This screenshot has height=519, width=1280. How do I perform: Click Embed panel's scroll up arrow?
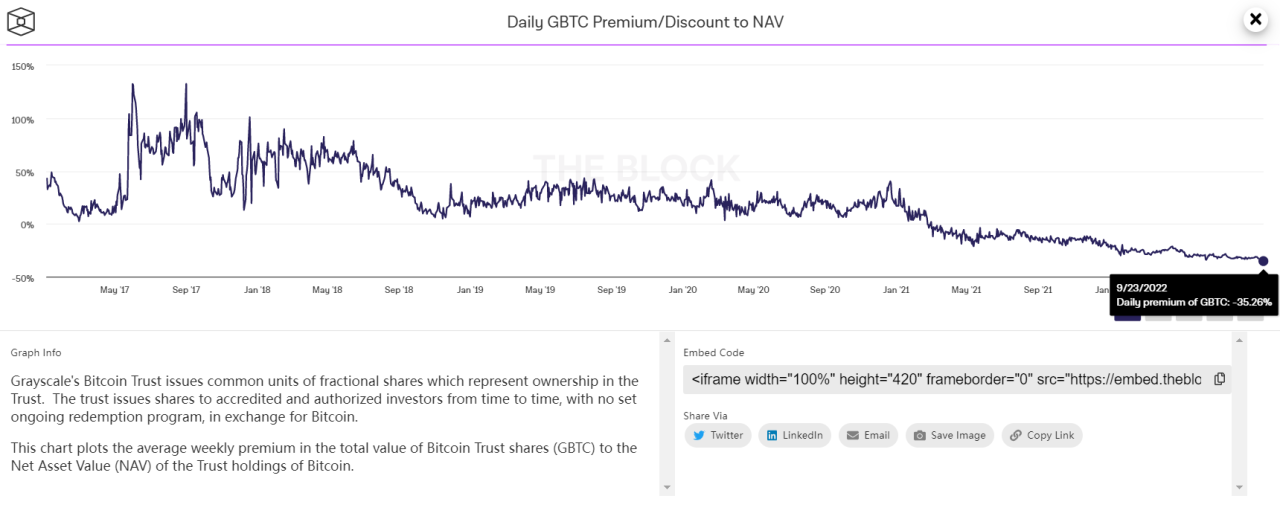[x=1241, y=341]
